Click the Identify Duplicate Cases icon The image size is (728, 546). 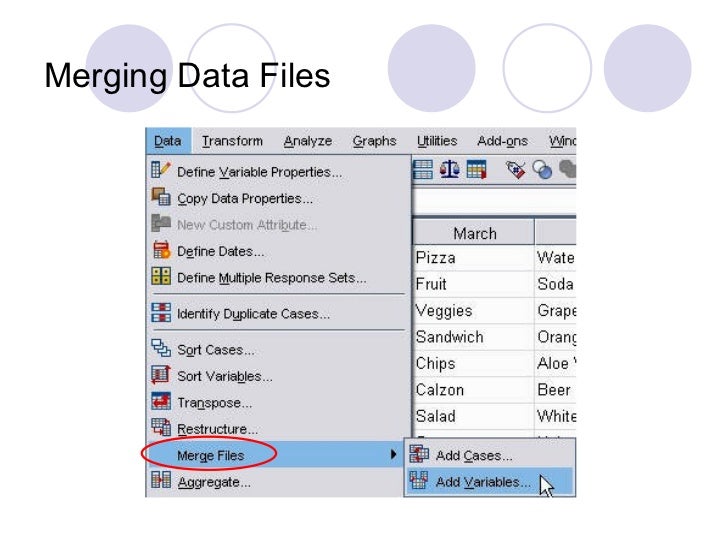(x=161, y=312)
